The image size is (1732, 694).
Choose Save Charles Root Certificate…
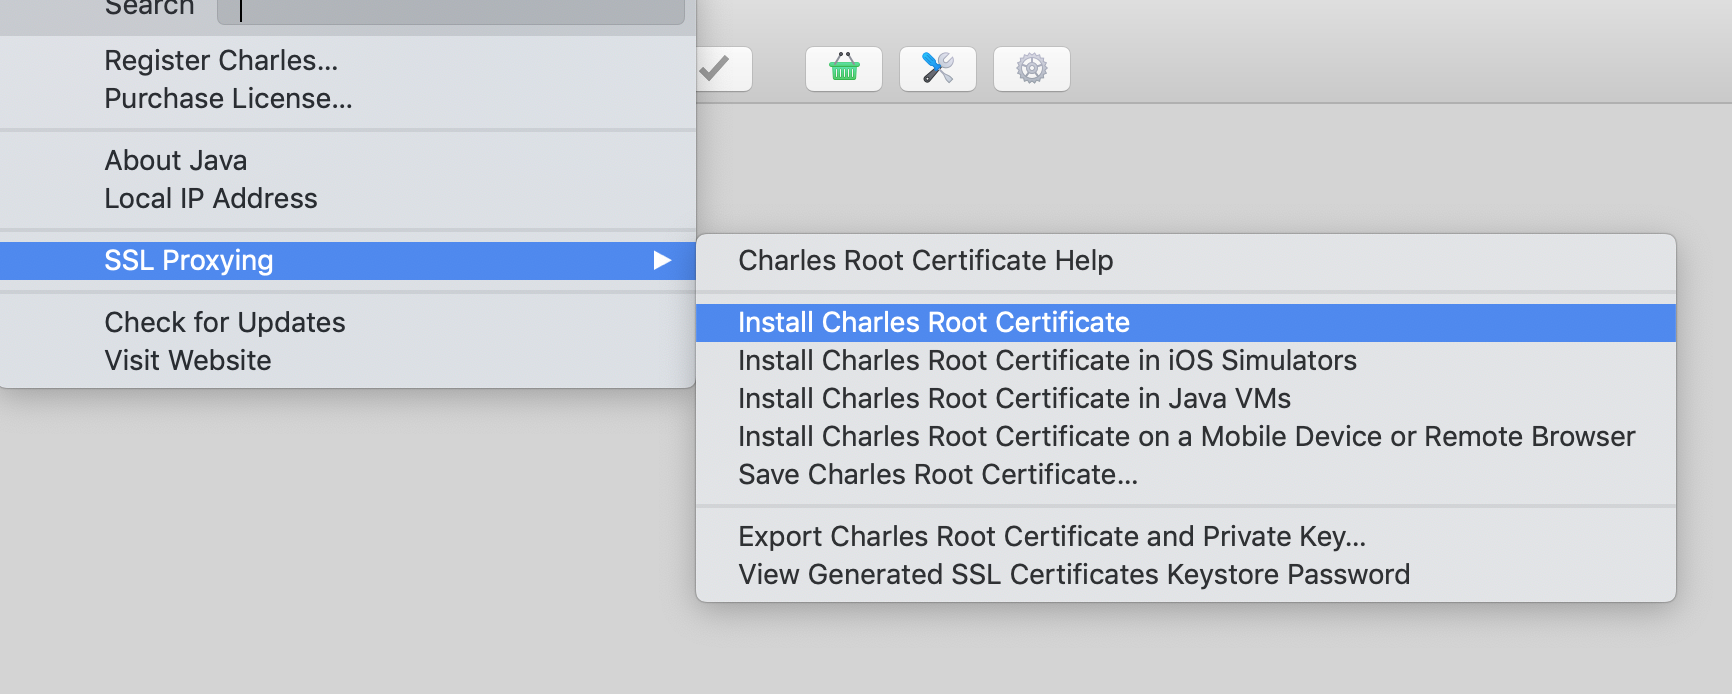tap(1186, 475)
